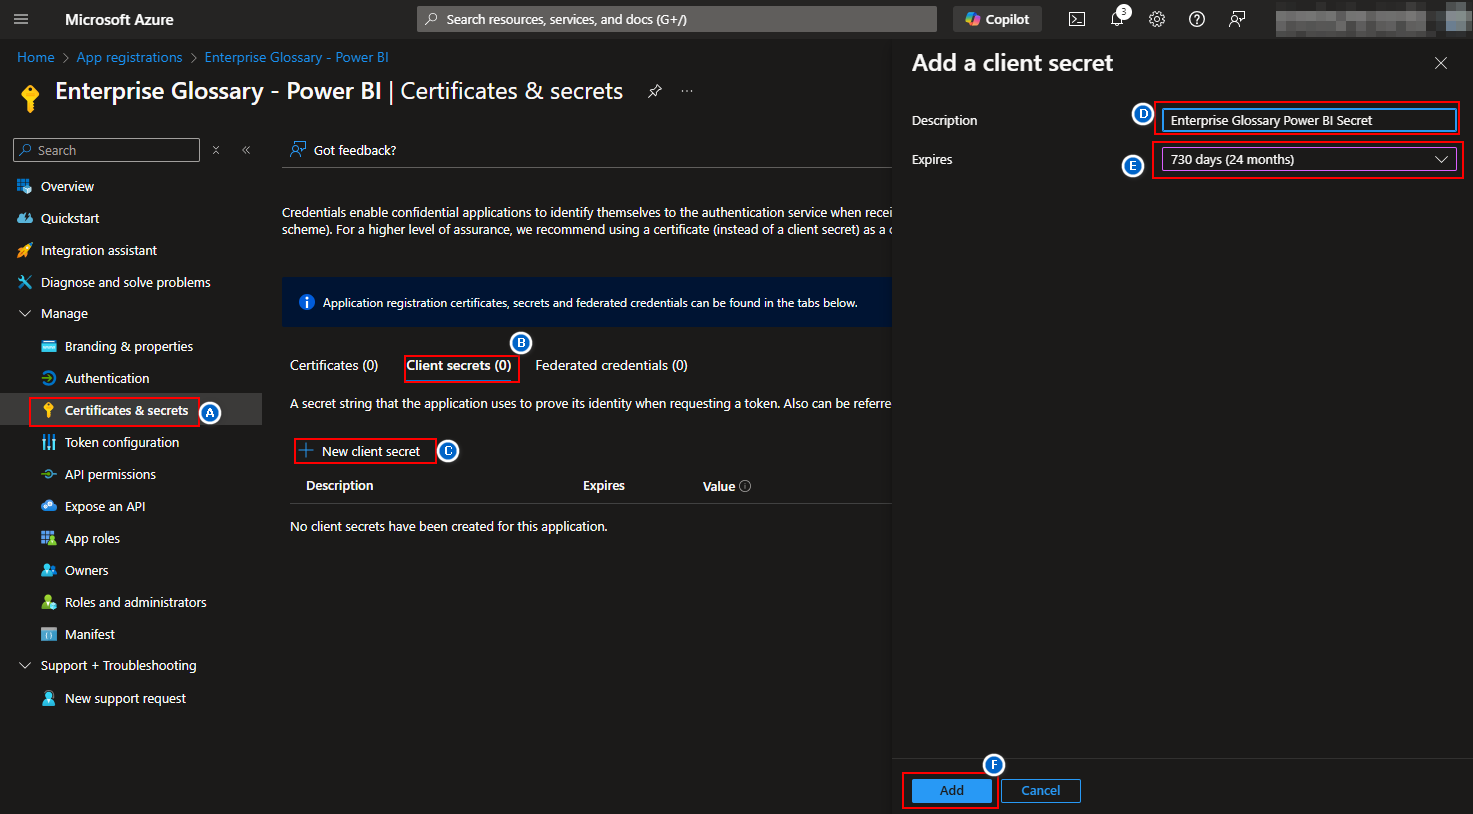The height and width of the screenshot is (814, 1473).
Task: Click the help question mark icon
Action: click(x=1197, y=19)
